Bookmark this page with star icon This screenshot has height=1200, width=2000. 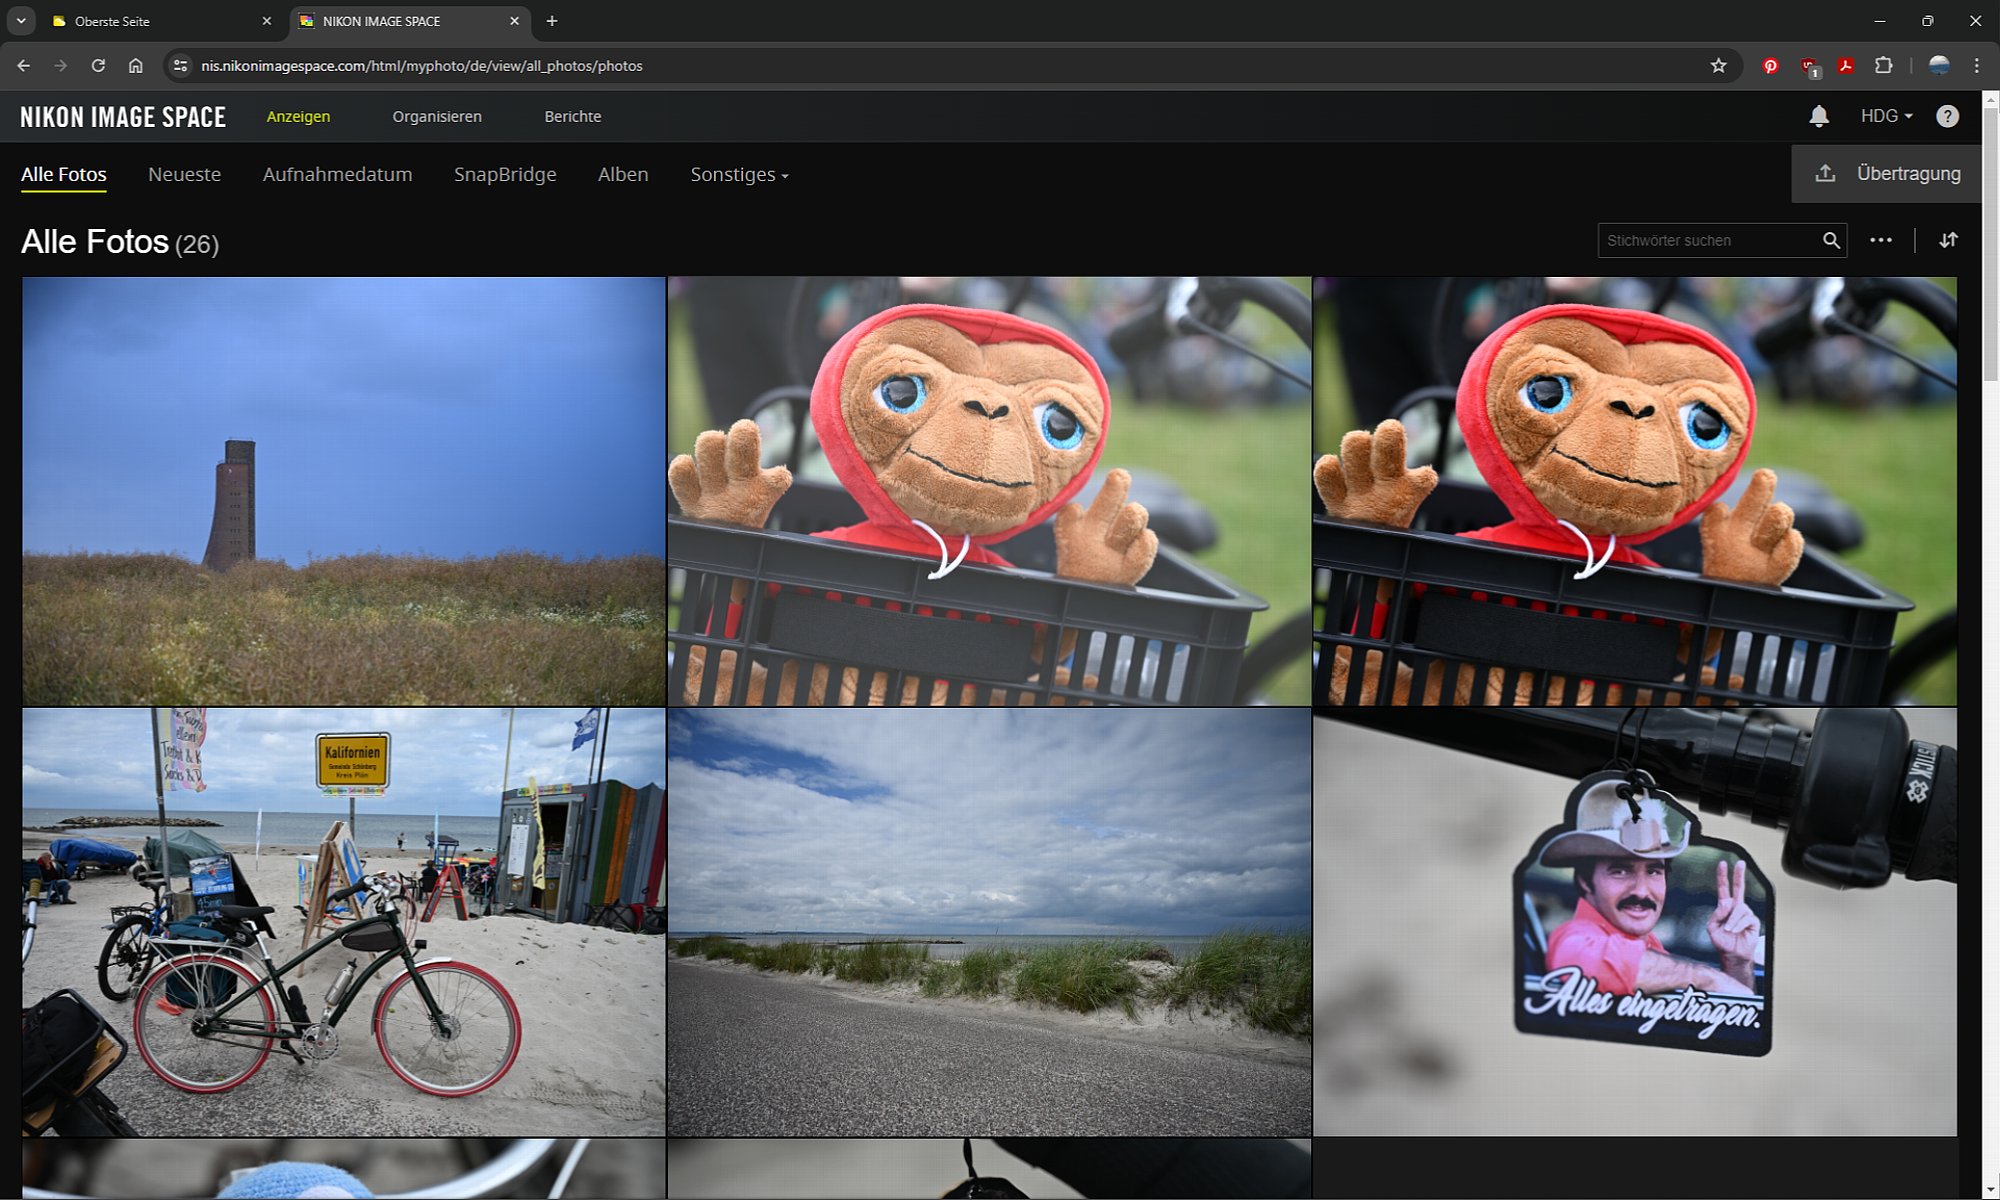pyautogui.click(x=1718, y=66)
